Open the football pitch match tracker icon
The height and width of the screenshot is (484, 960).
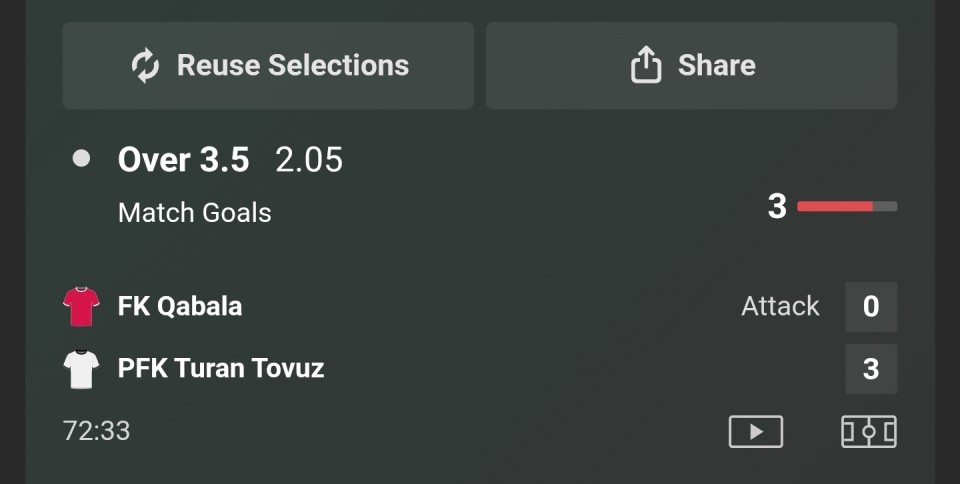pyautogui.click(x=868, y=432)
